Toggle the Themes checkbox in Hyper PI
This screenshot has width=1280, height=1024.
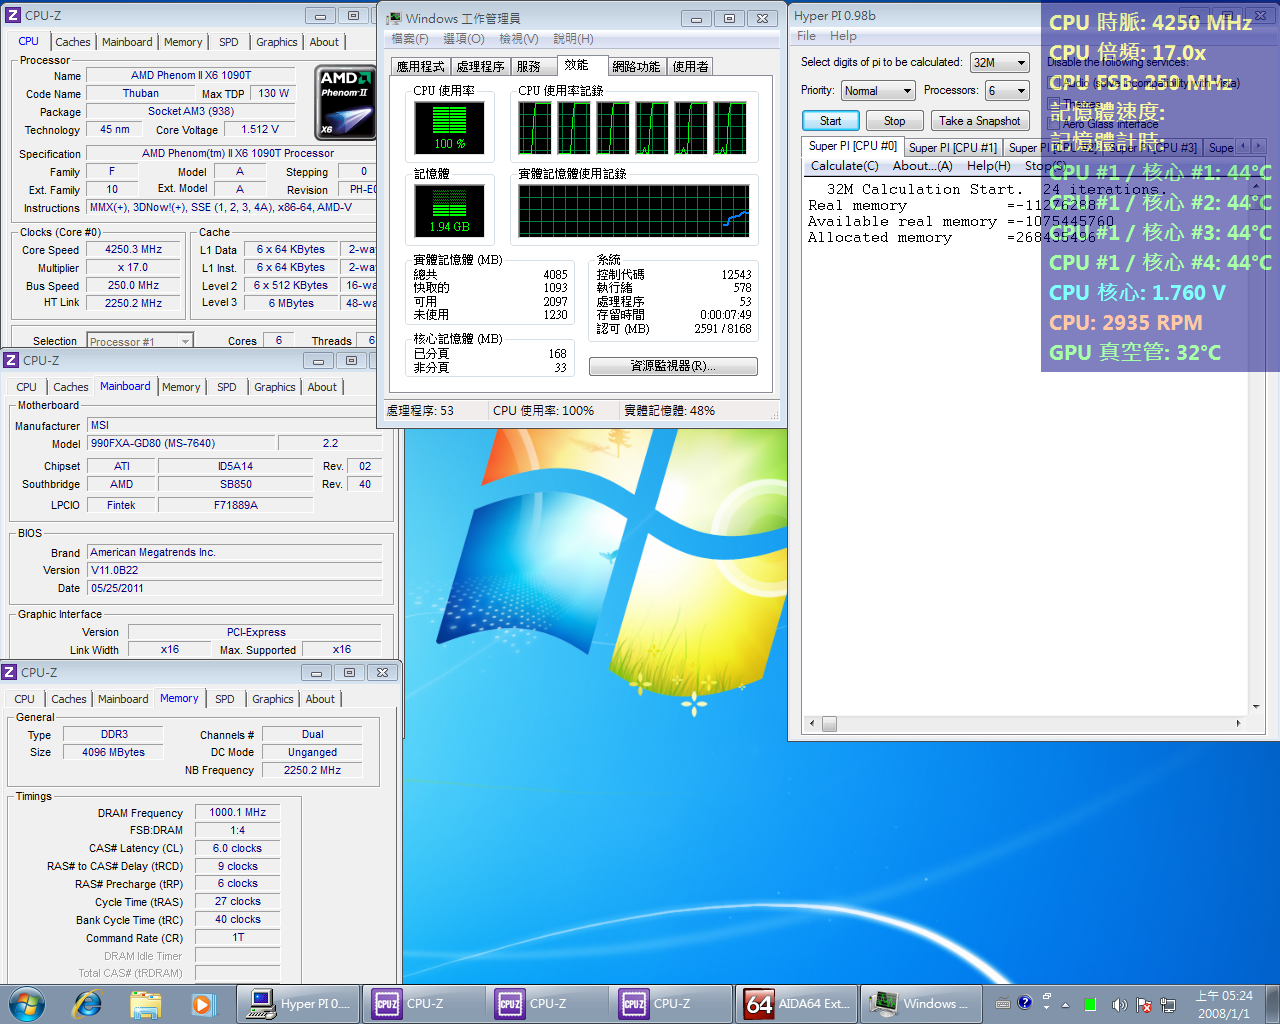tap(1053, 104)
